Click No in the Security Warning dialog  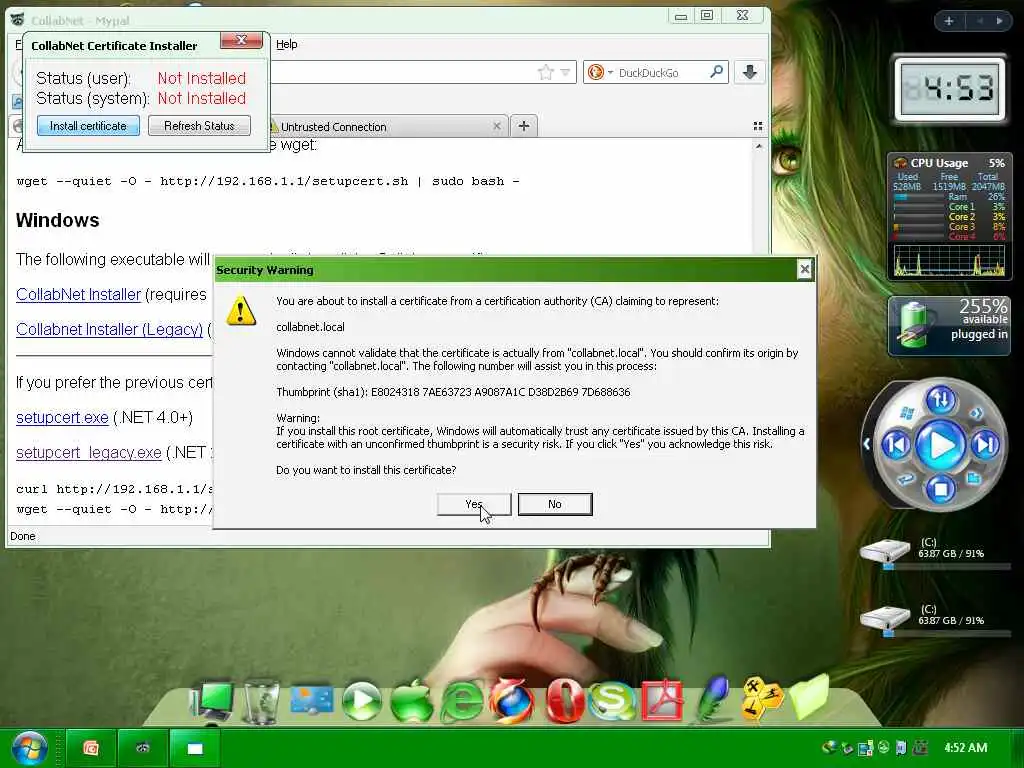555,504
